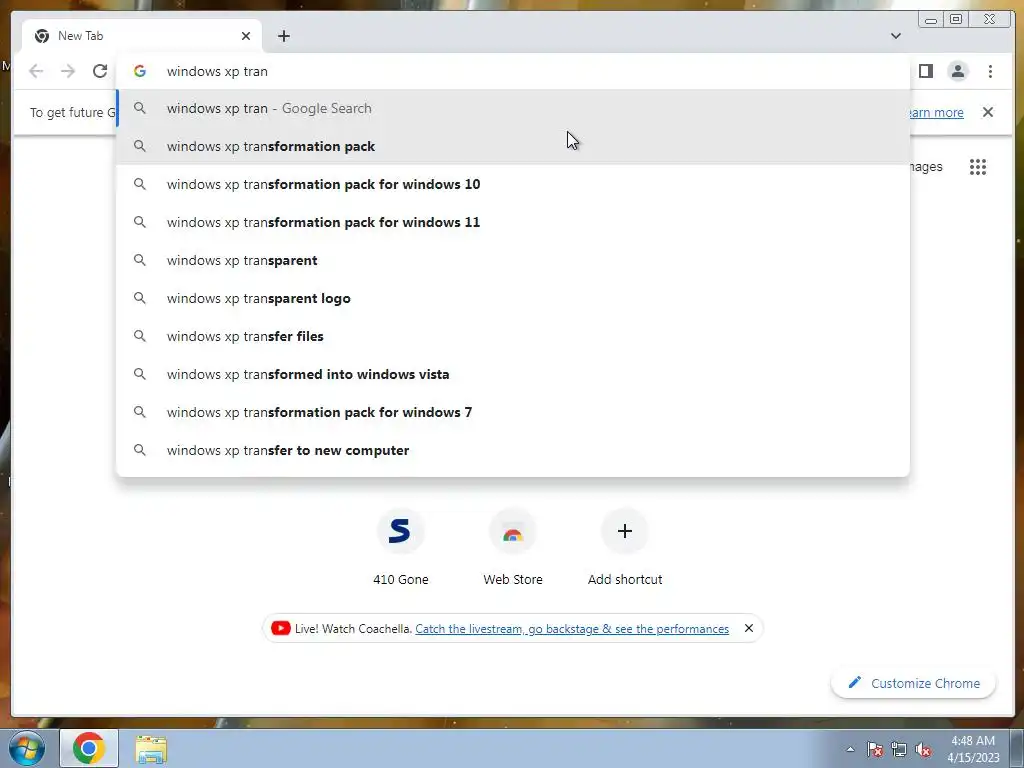The width and height of the screenshot is (1024, 768).
Task: Toggle the side panel icon
Action: click(x=925, y=71)
